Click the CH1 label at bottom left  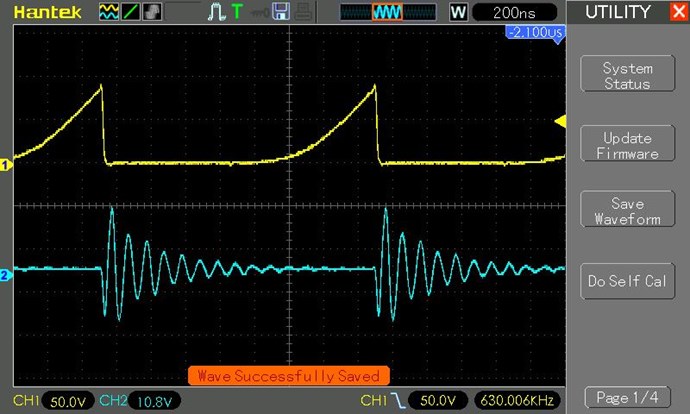click(x=26, y=400)
